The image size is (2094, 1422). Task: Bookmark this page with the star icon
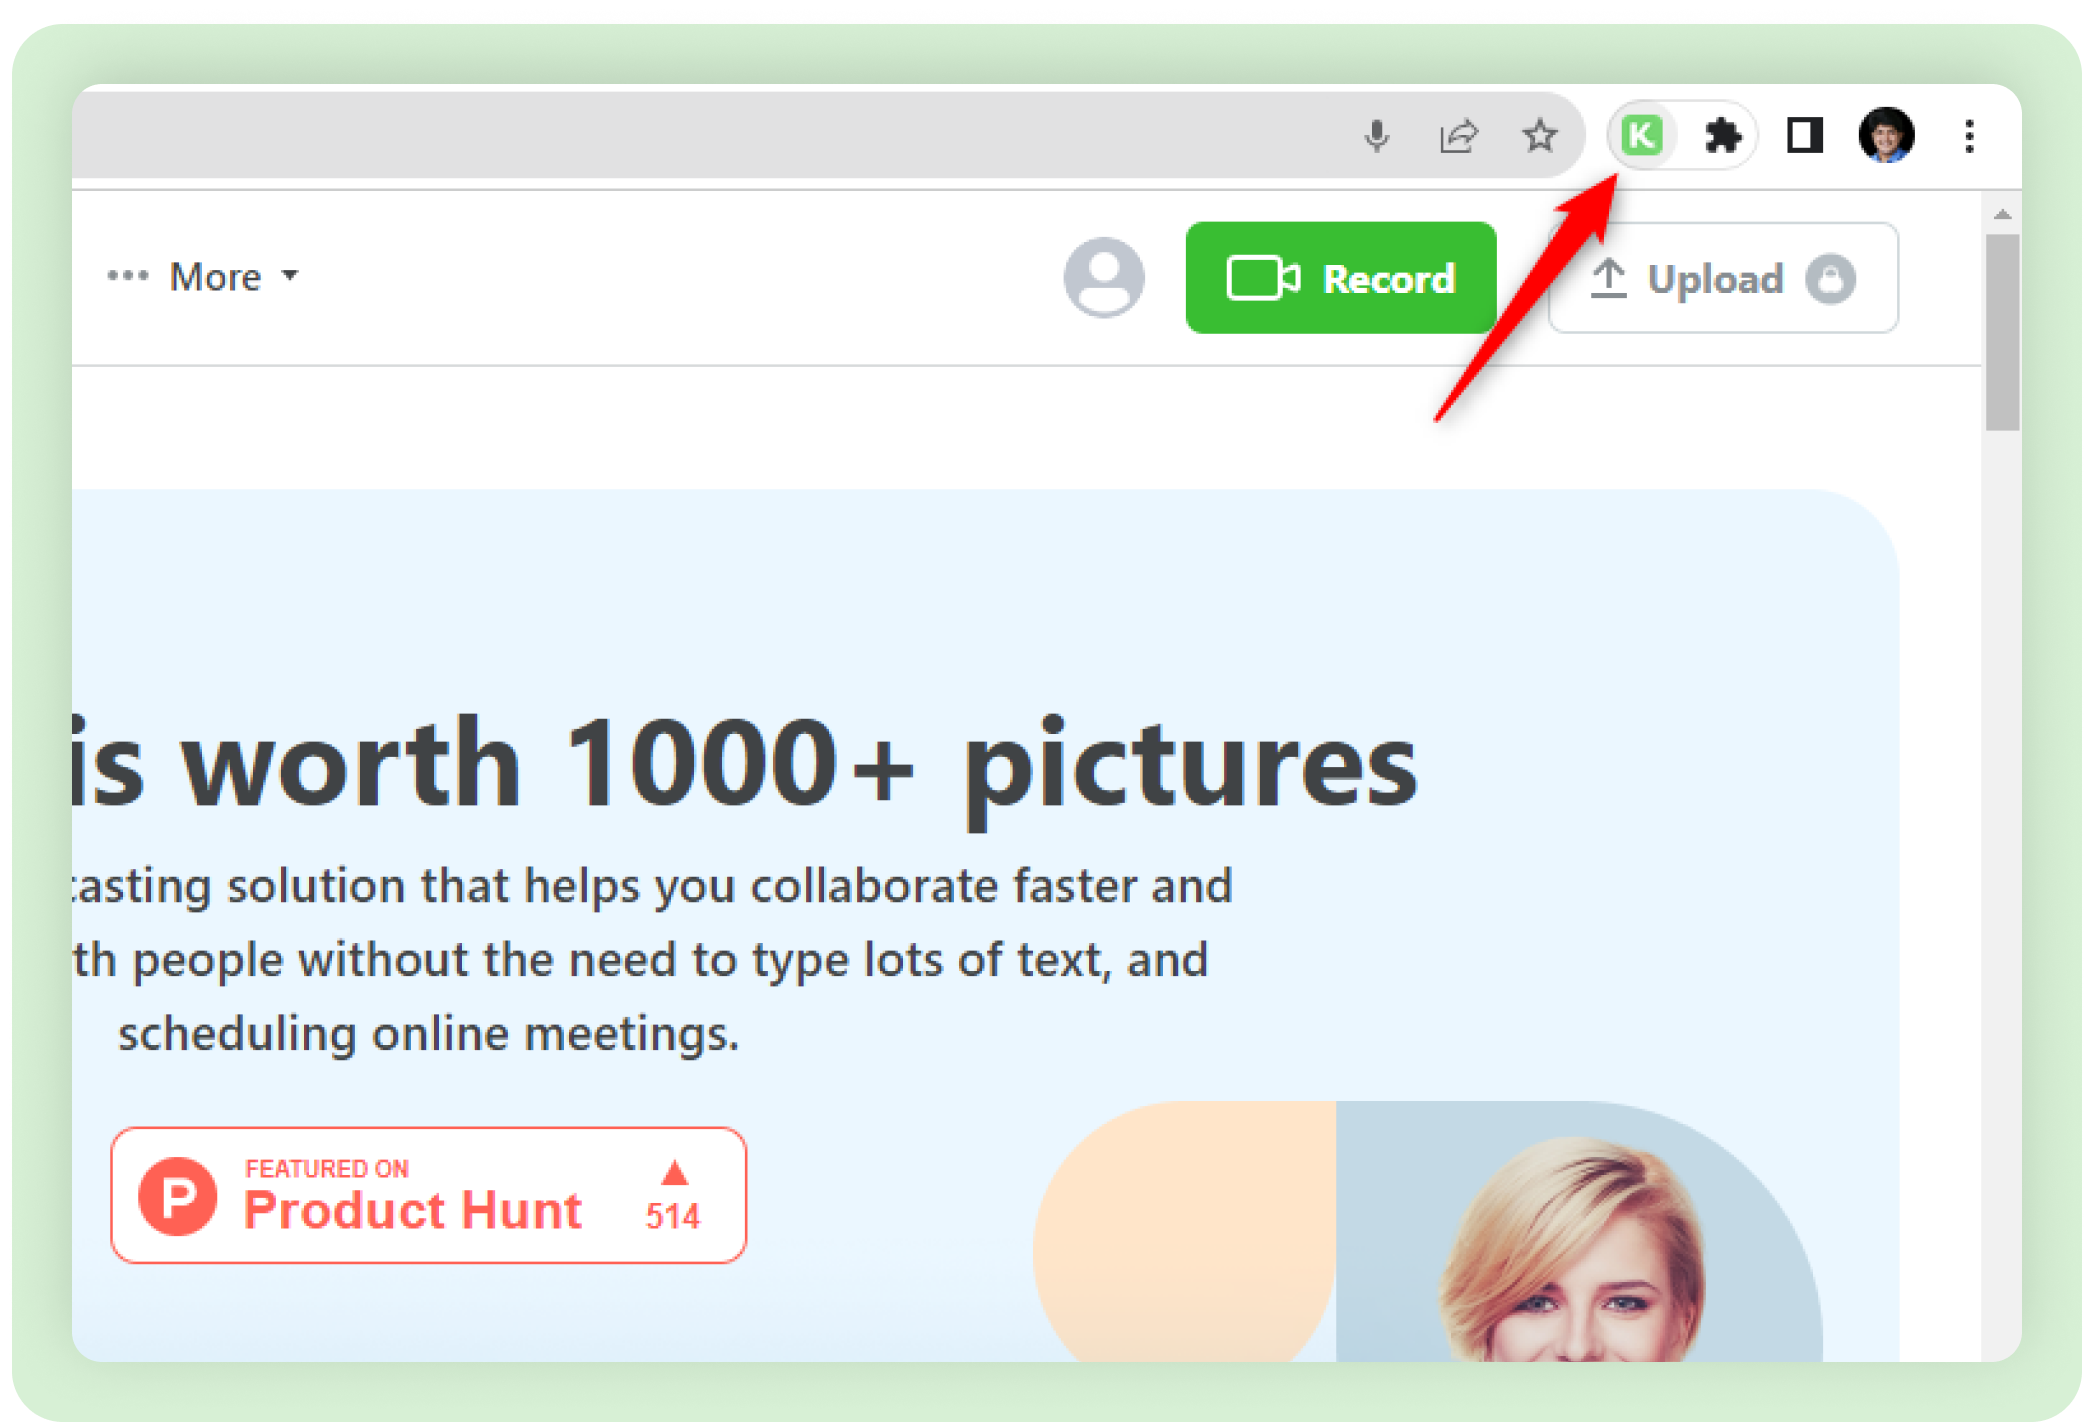coord(1540,135)
